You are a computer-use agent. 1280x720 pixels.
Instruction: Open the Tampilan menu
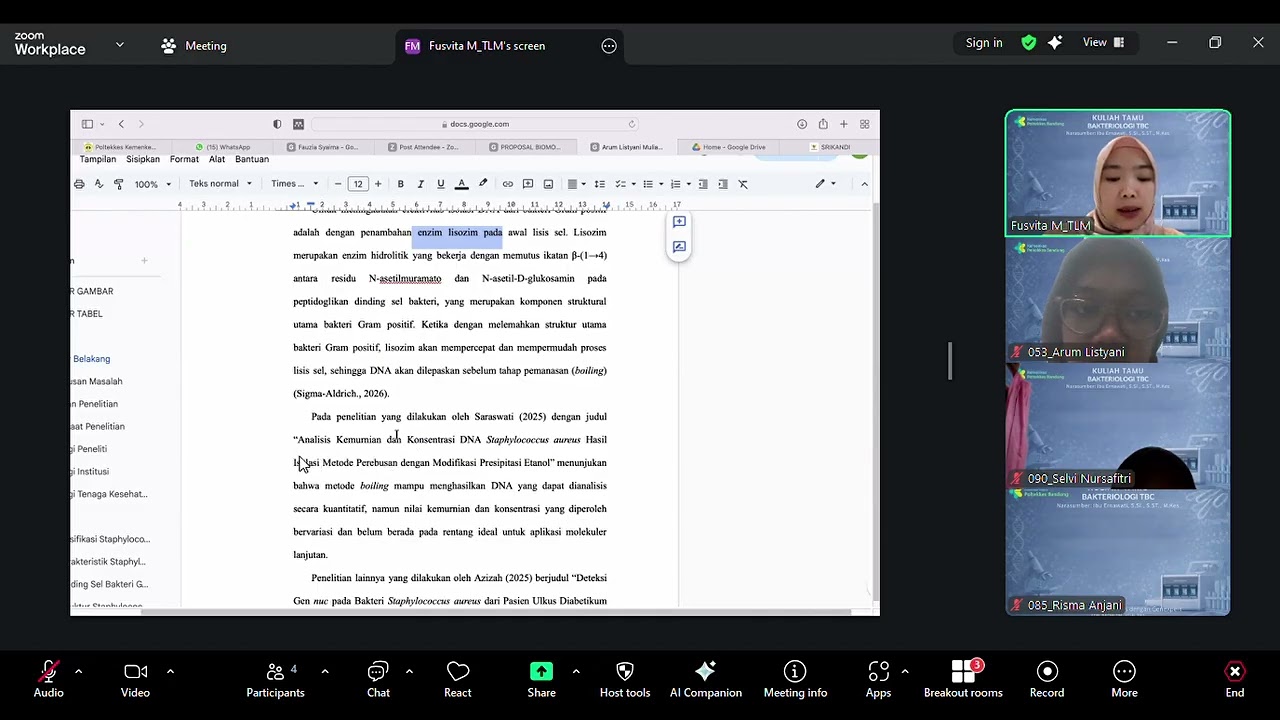pyautogui.click(x=98, y=159)
